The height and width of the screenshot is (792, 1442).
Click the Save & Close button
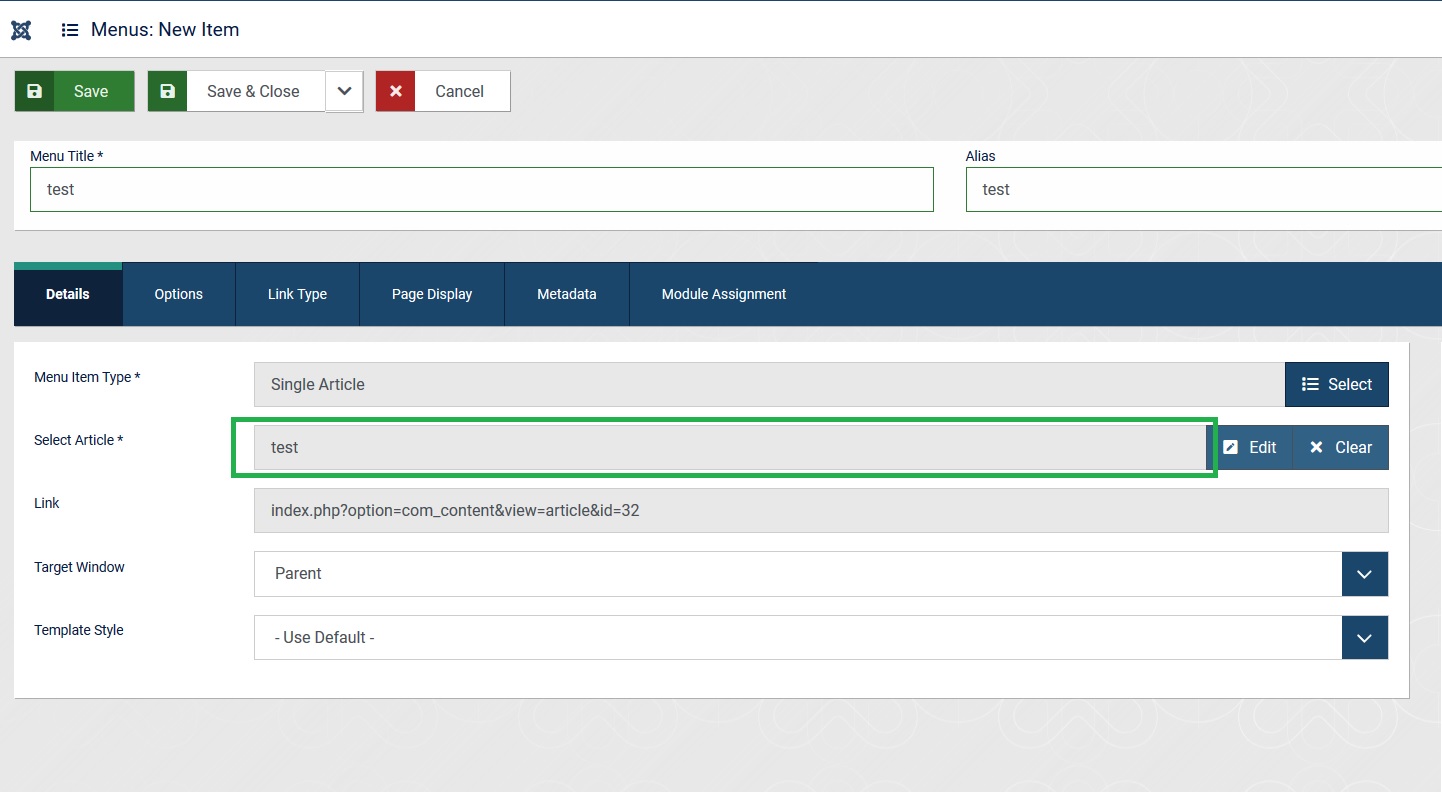click(x=237, y=91)
